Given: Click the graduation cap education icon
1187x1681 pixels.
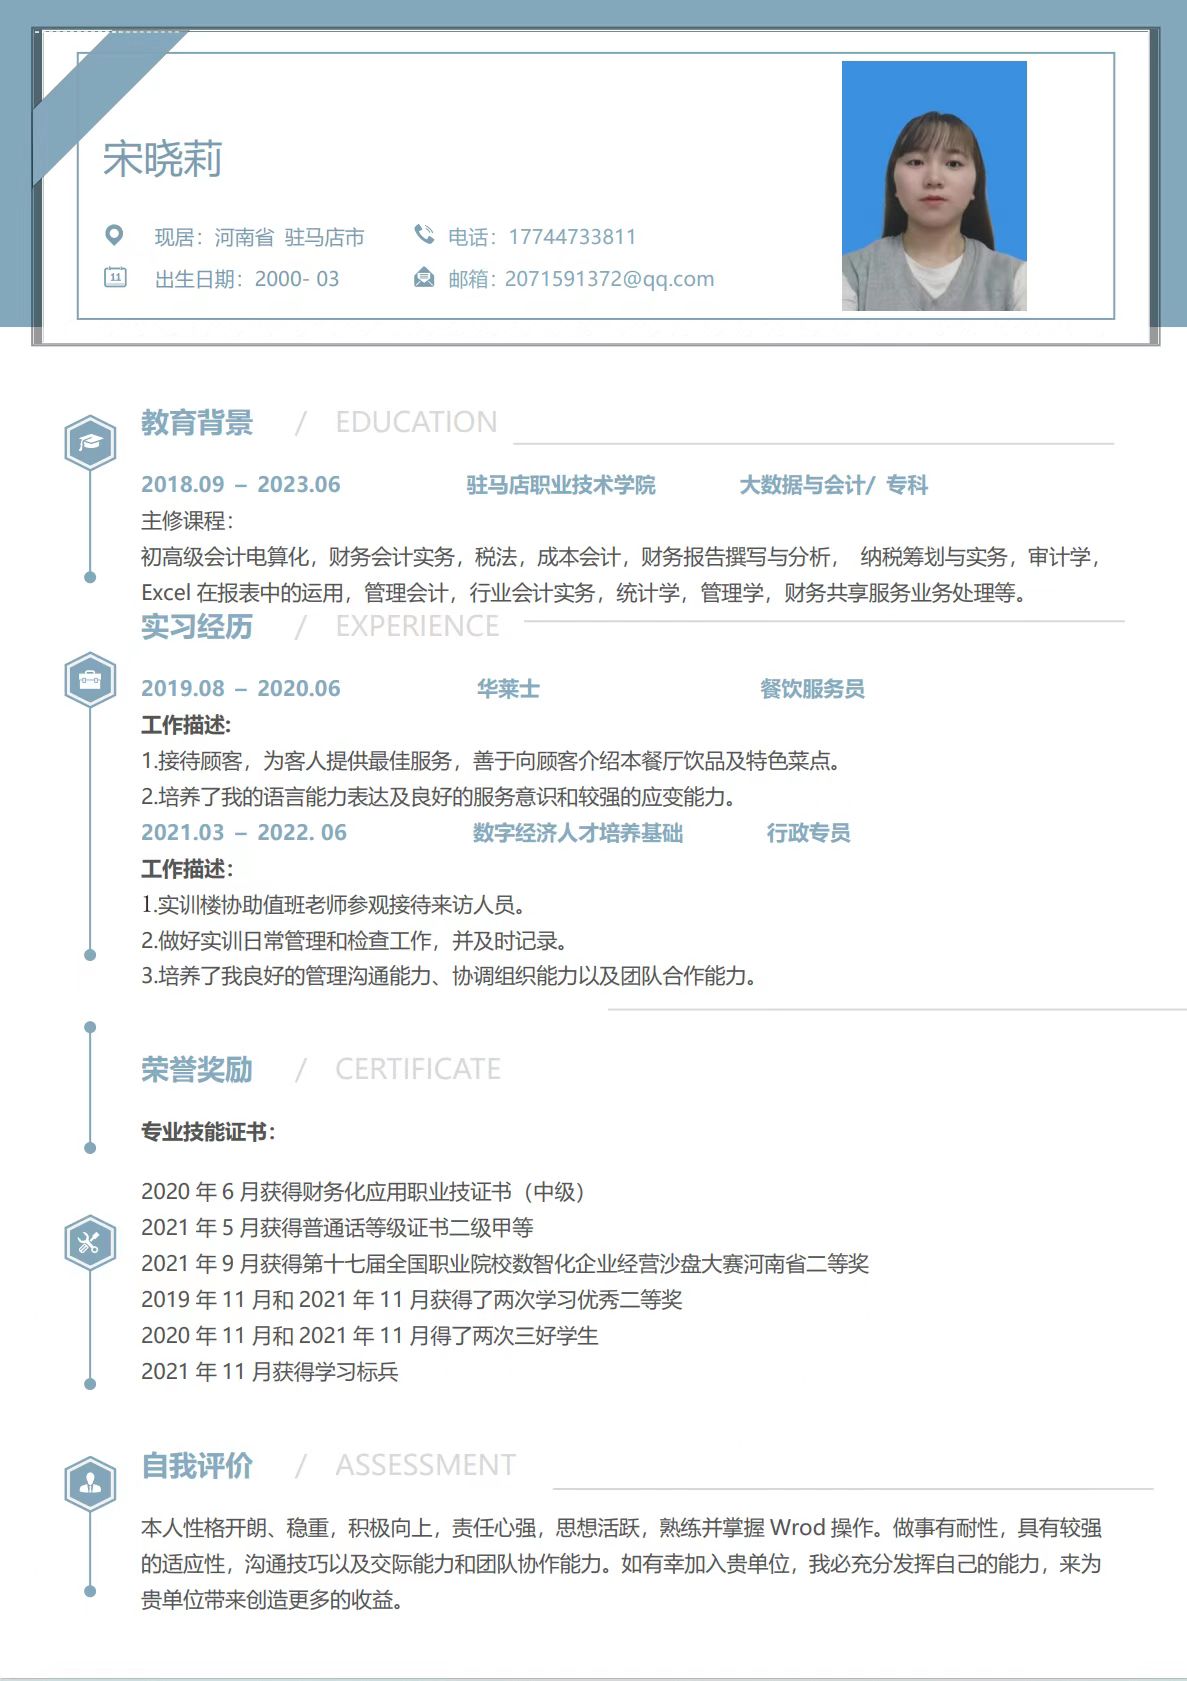Looking at the screenshot, I should pyautogui.click(x=90, y=442).
